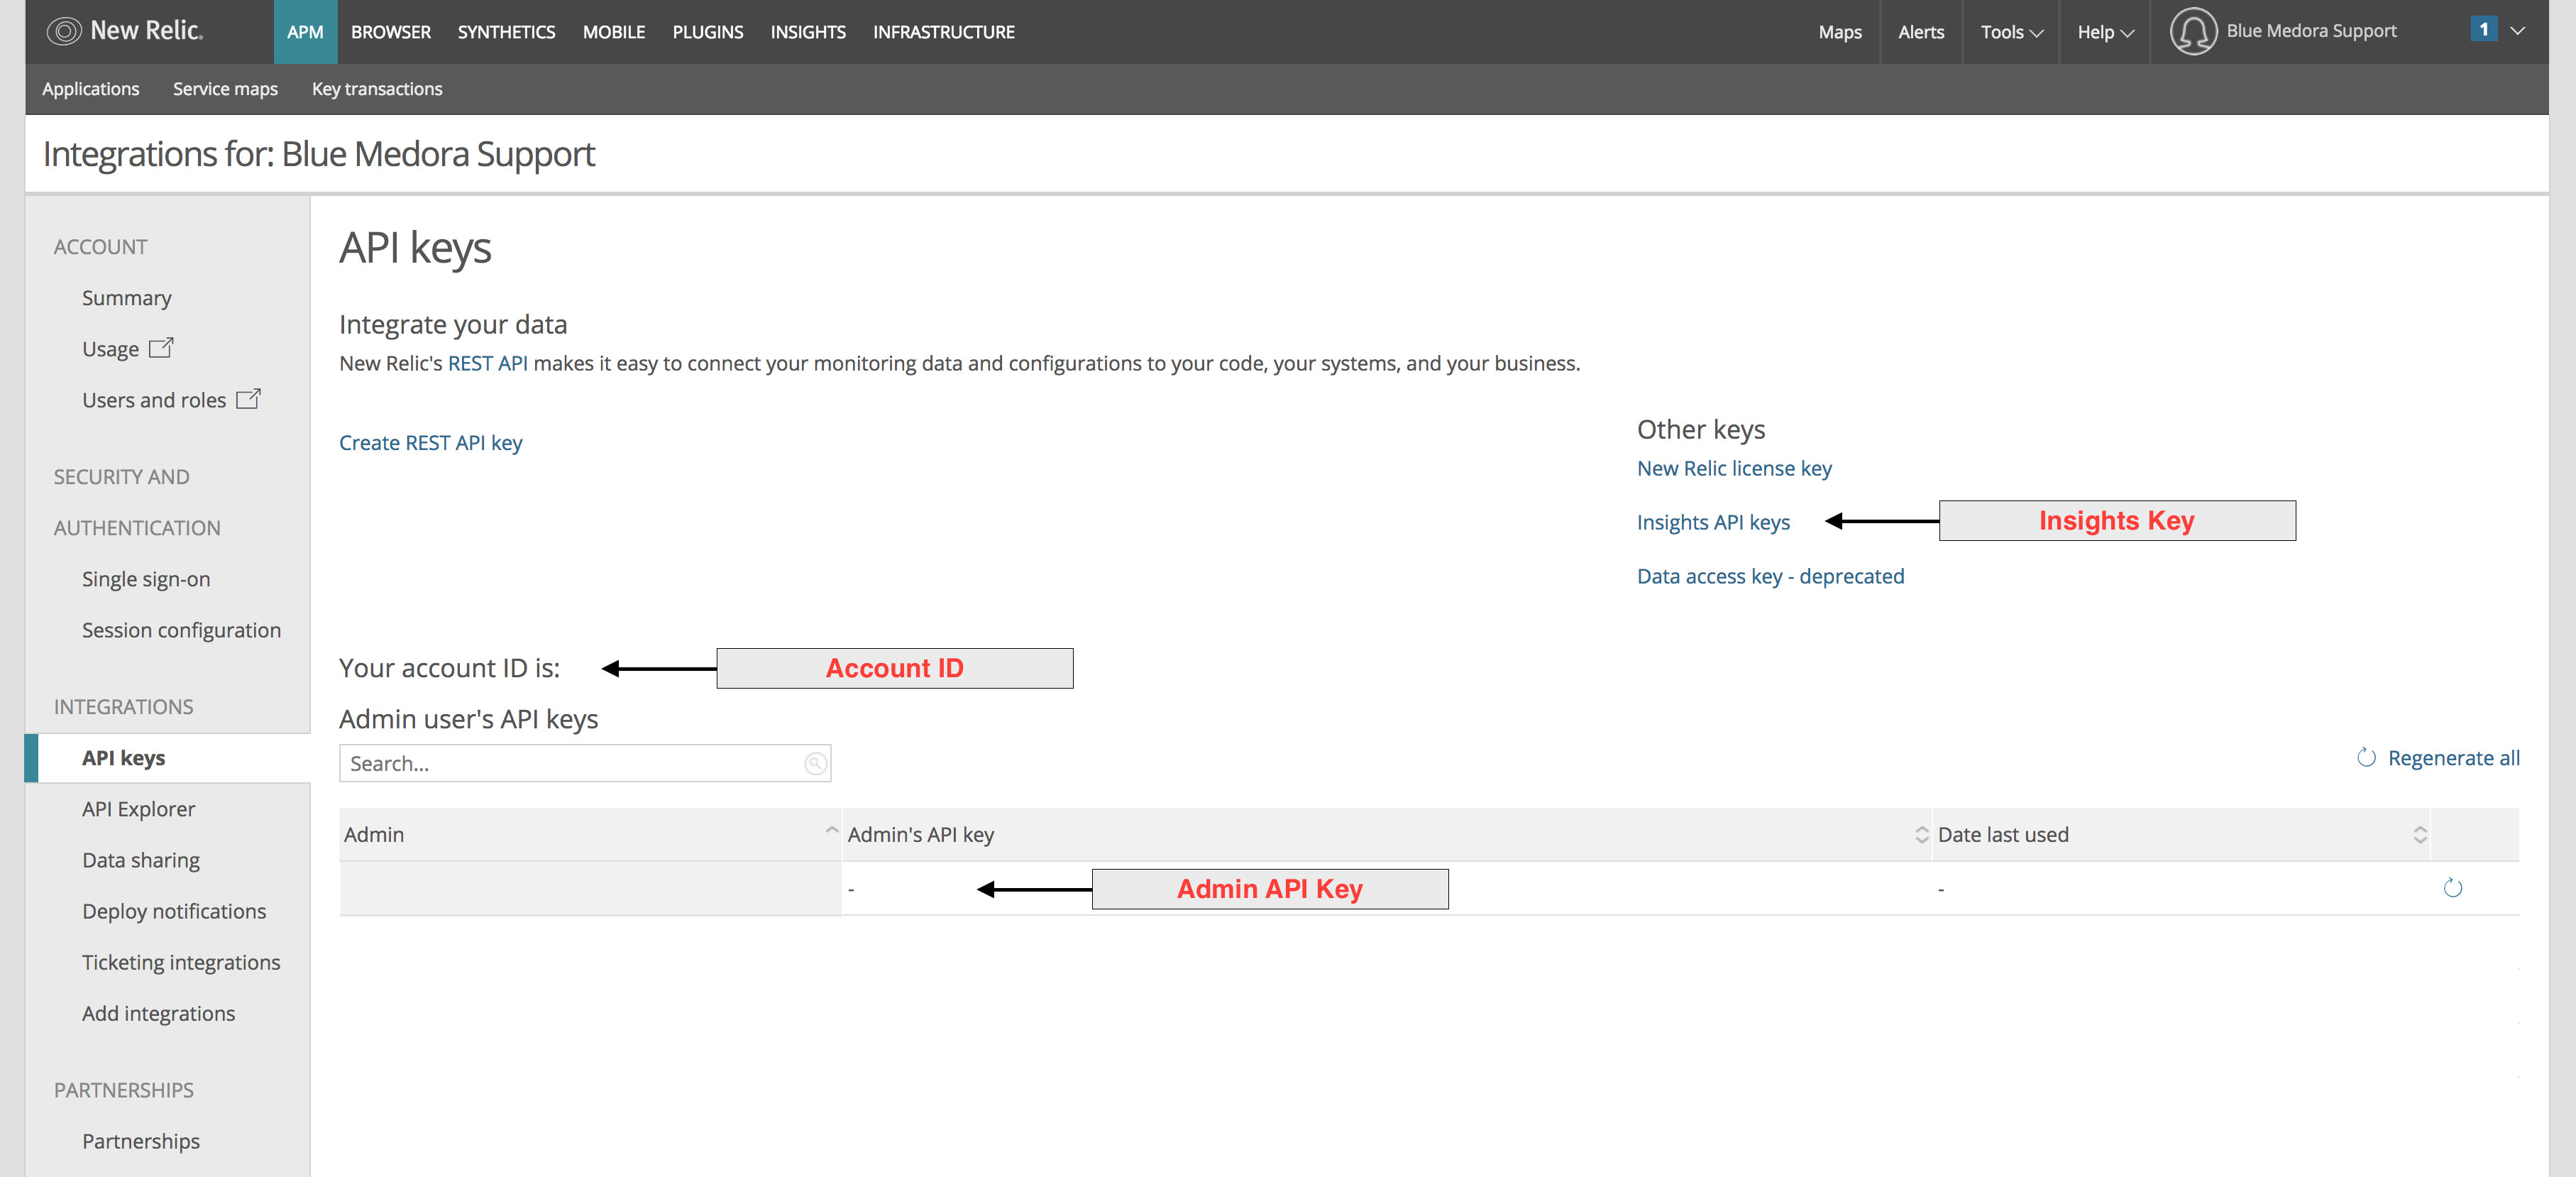Click the search magnifier icon

pos(815,764)
